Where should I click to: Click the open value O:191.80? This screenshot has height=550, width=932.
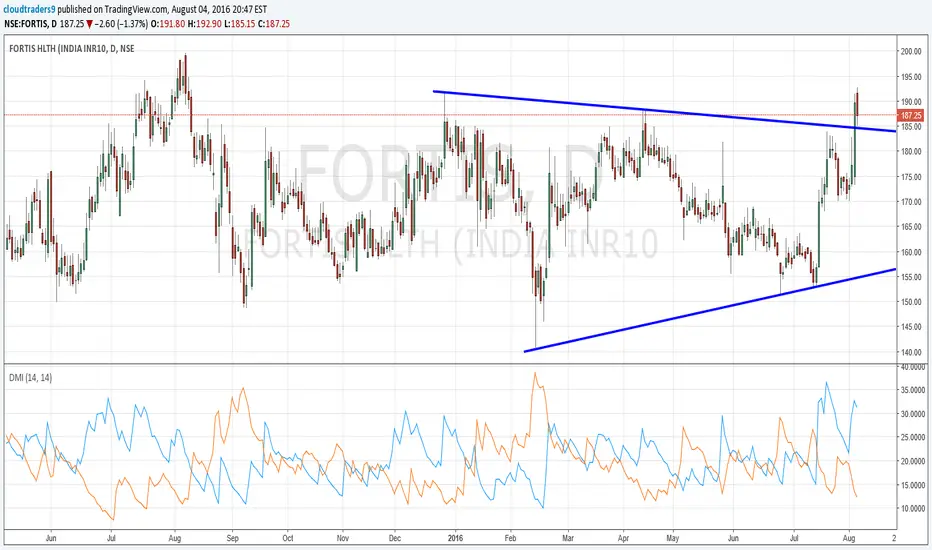168,24
